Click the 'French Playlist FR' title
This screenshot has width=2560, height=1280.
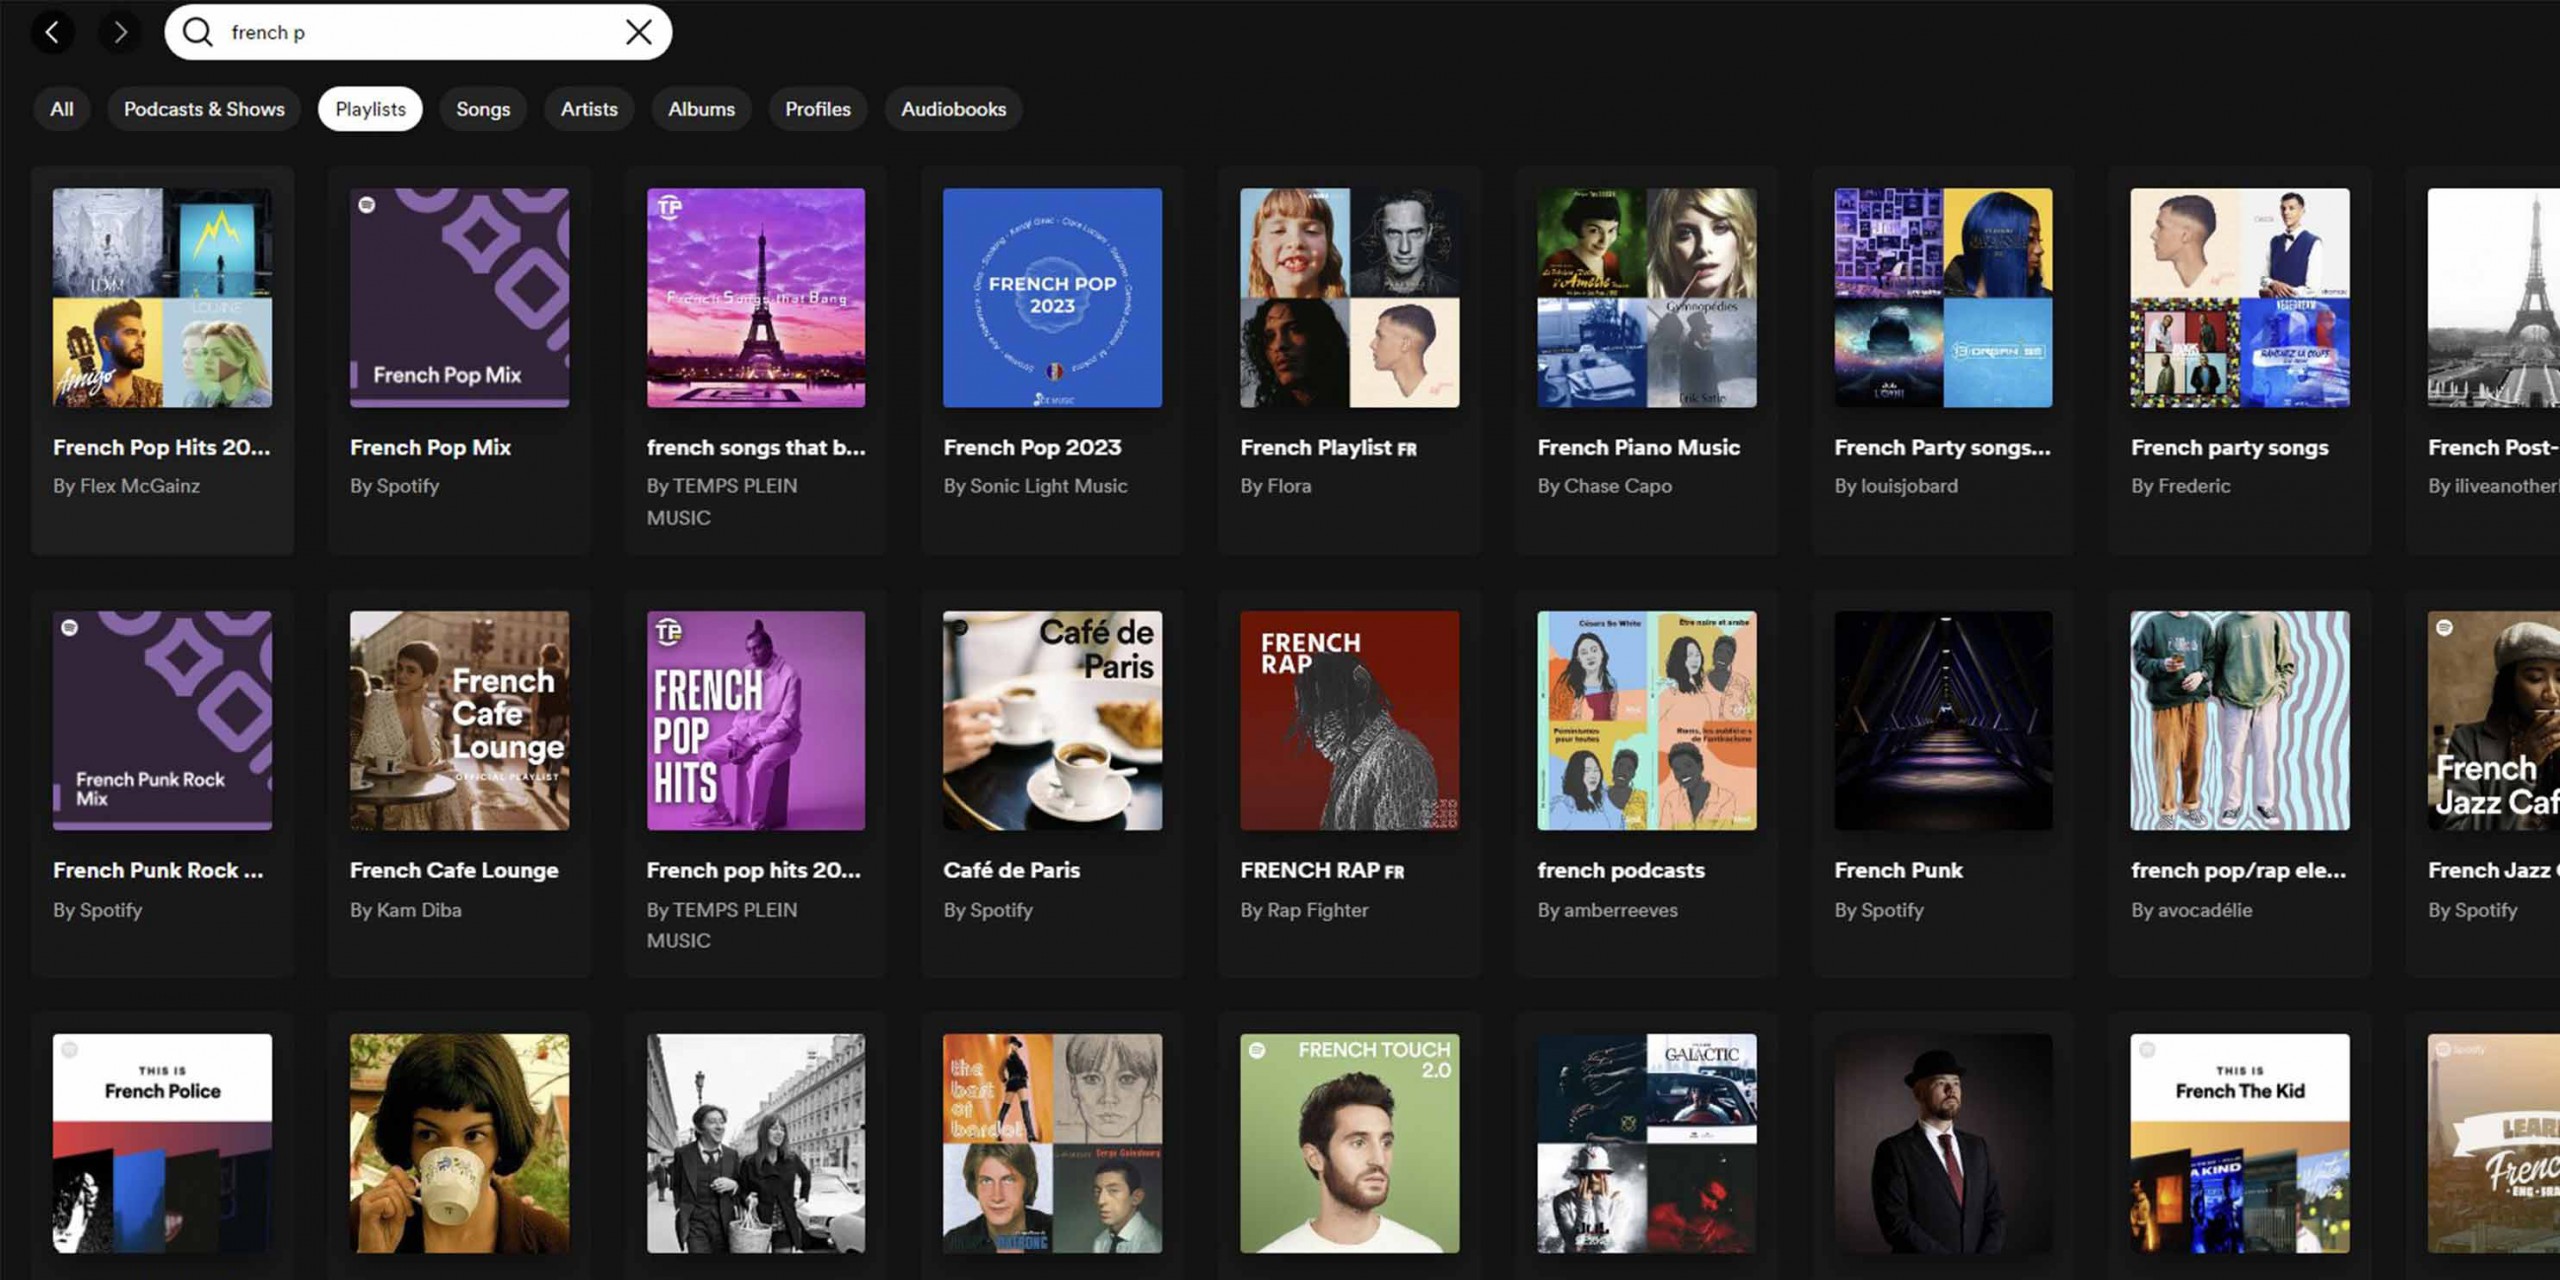(1328, 448)
